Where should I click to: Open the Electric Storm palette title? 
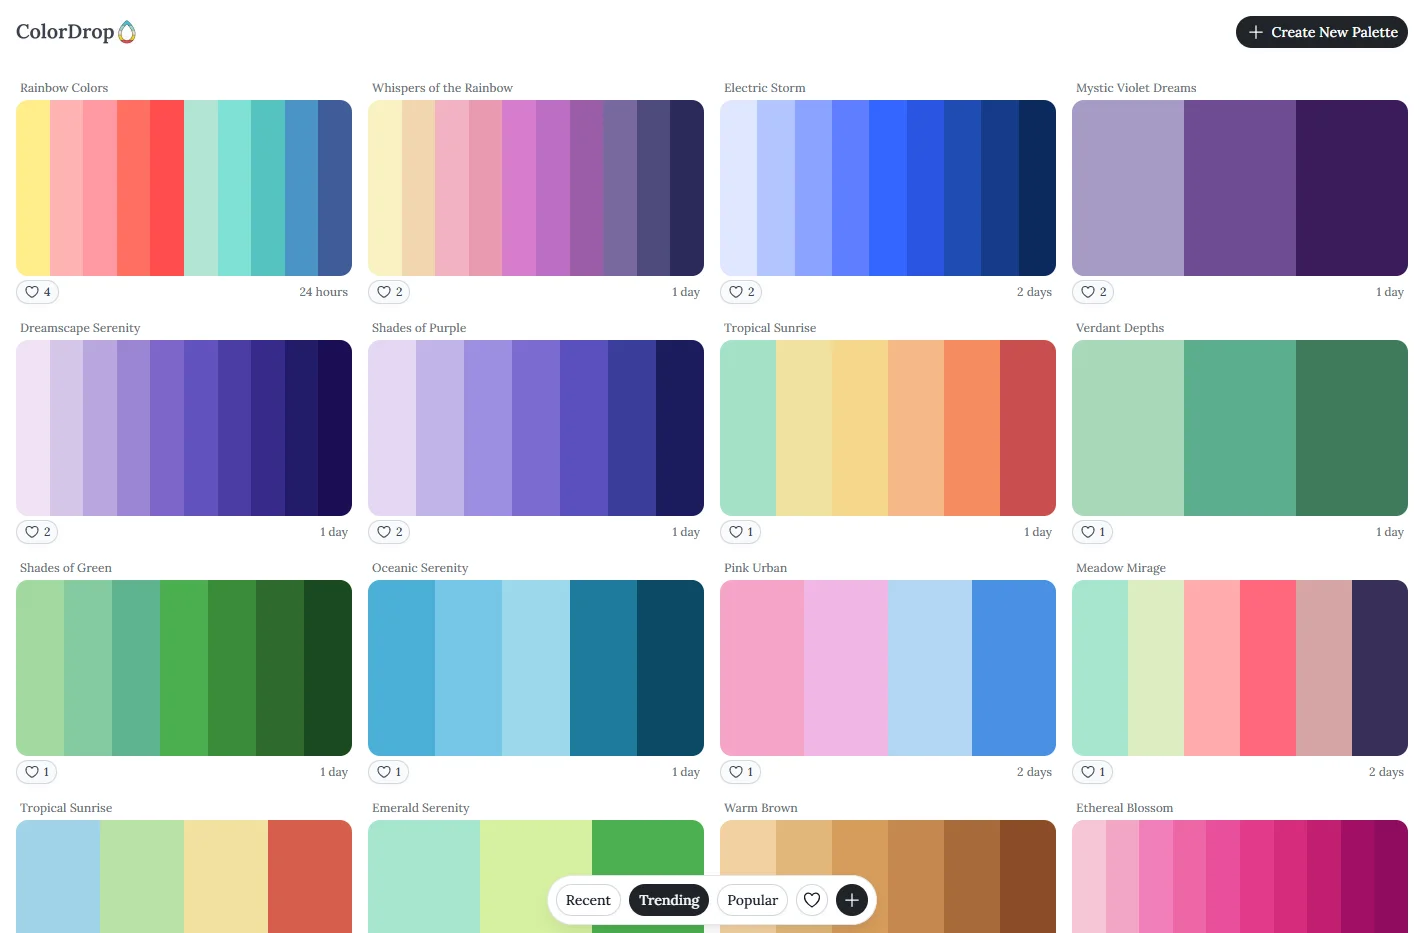[x=764, y=88]
